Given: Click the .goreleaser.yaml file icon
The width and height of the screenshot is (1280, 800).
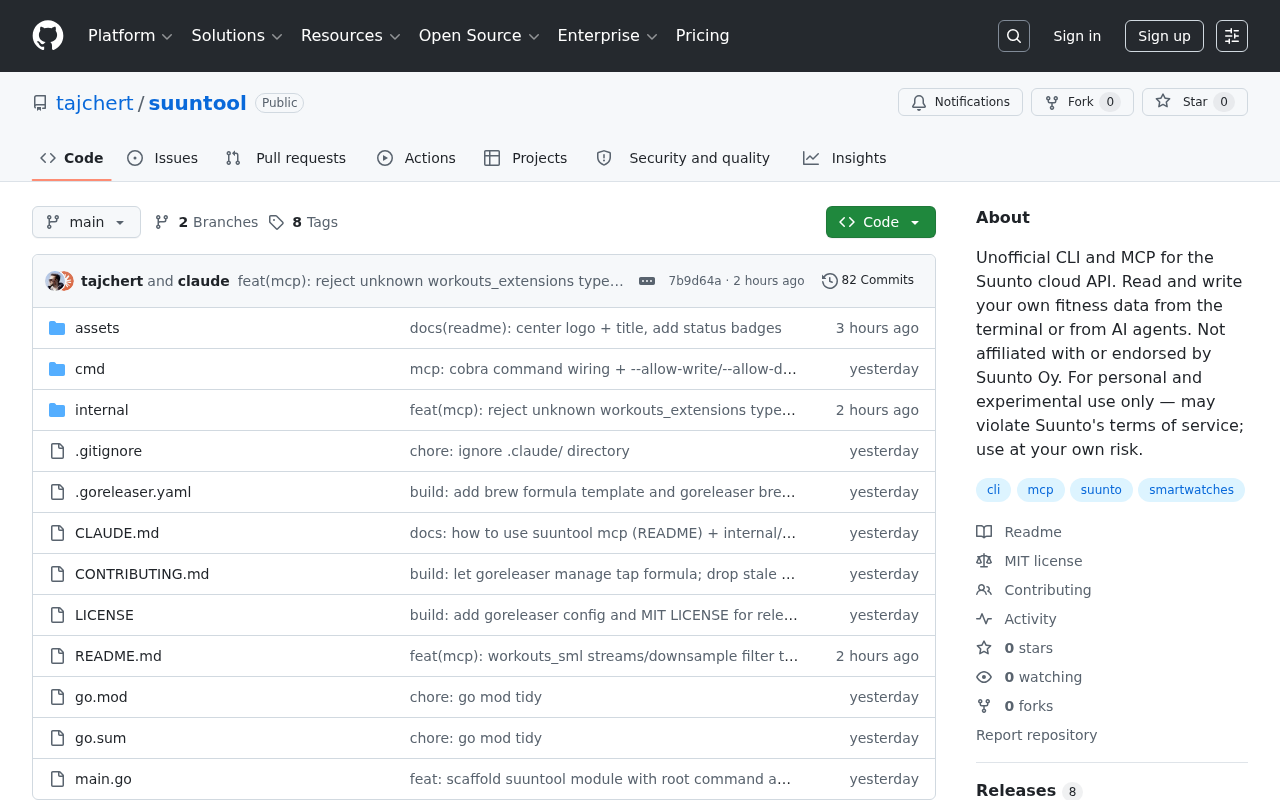Looking at the screenshot, I should click(x=57, y=492).
